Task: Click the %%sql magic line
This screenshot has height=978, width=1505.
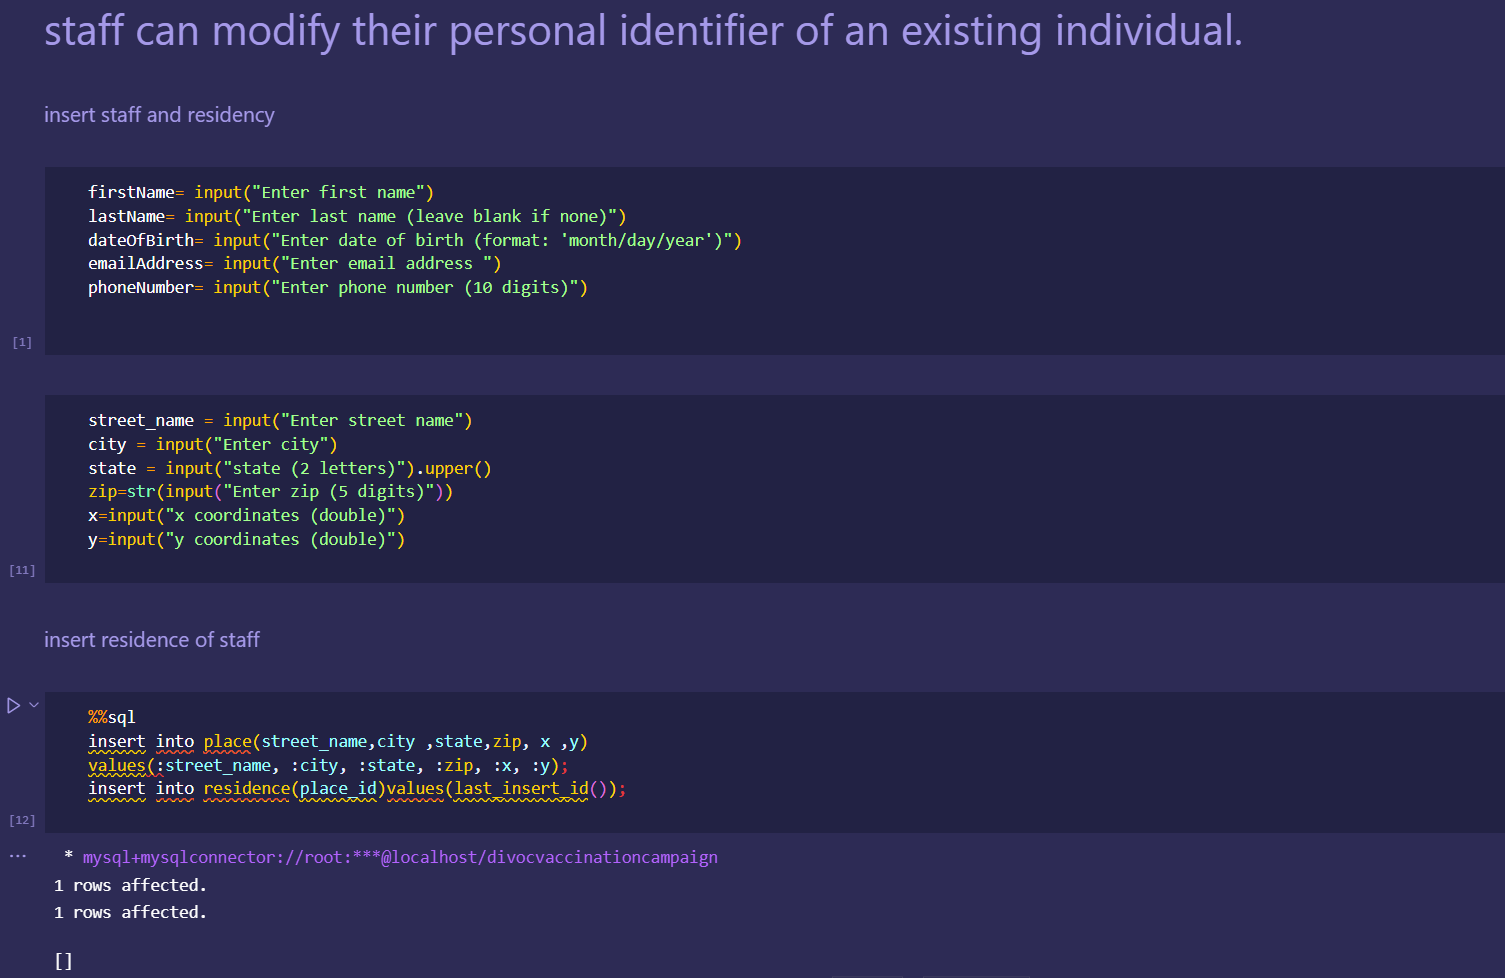Action: point(112,717)
